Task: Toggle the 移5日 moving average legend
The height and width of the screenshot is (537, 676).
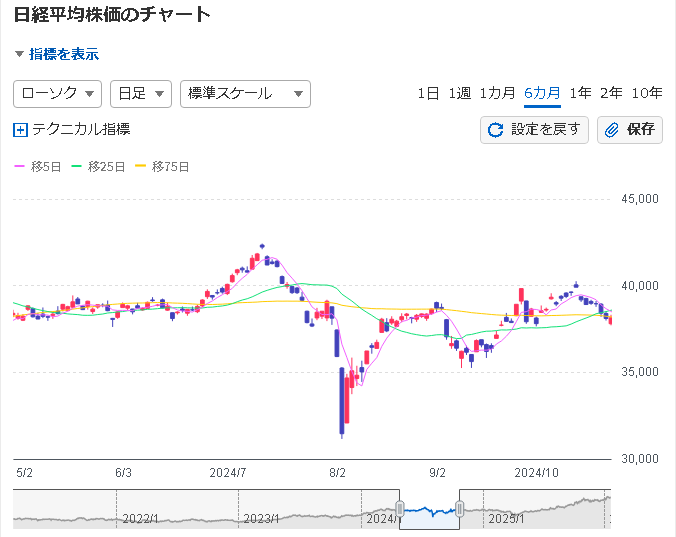Action: [41, 166]
